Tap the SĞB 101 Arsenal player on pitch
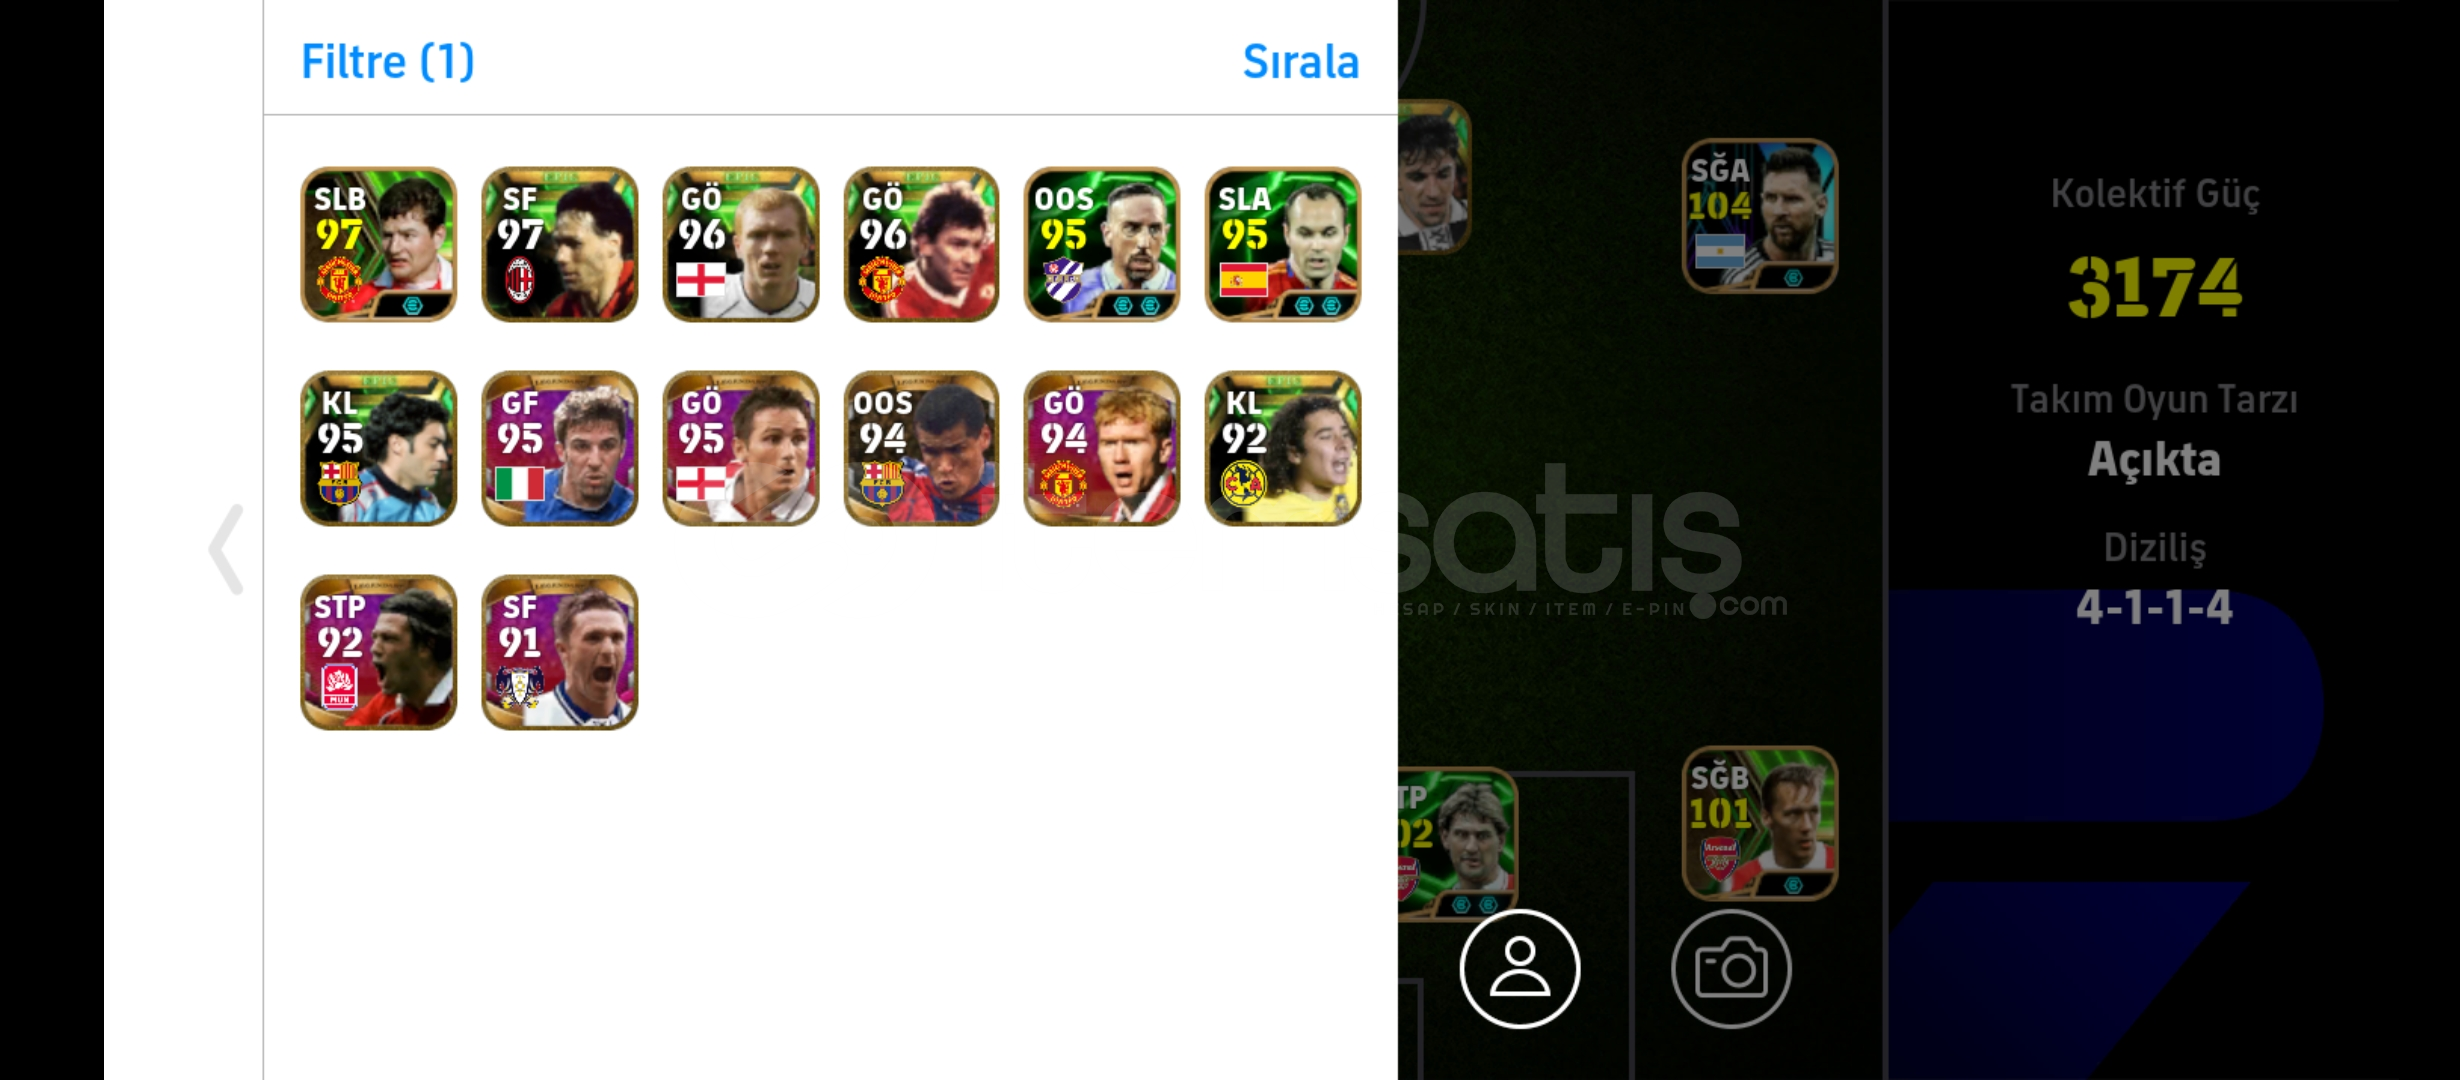This screenshot has height=1080, width=2460. pos(1760,823)
